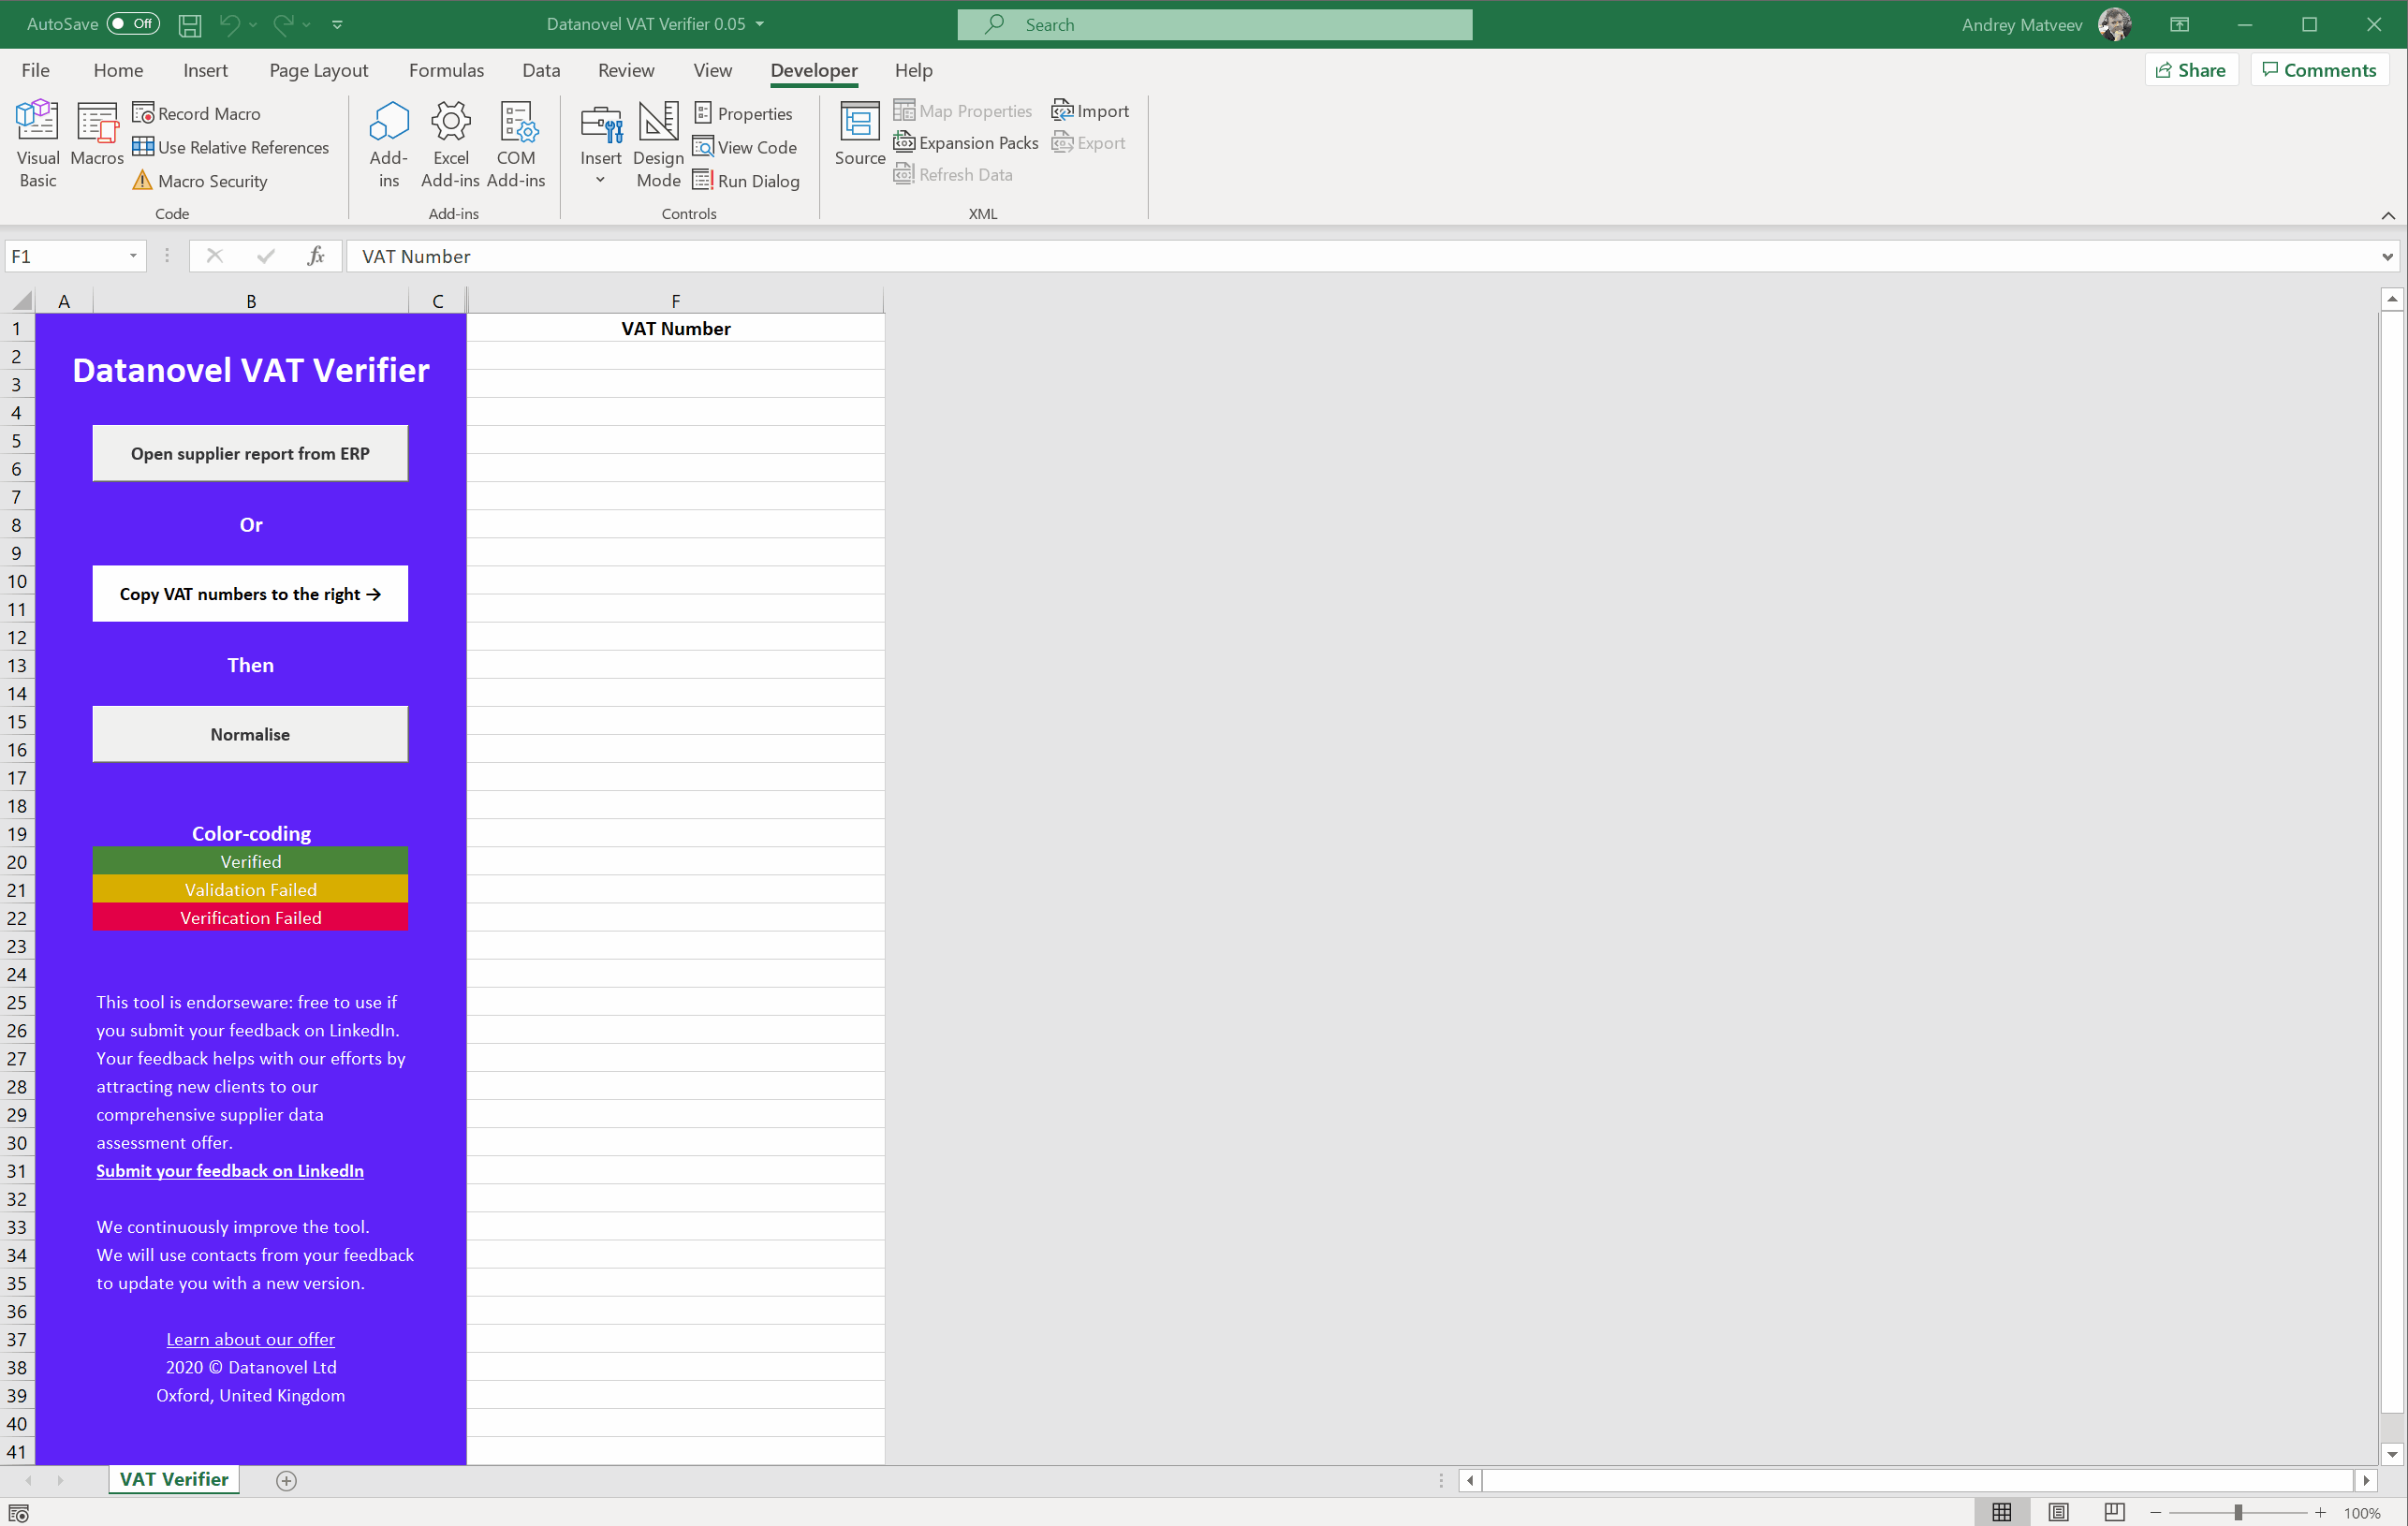The height and width of the screenshot is (1526, 2408).
Task: Click View Code in Controls group
Action: tap(745, 147)
